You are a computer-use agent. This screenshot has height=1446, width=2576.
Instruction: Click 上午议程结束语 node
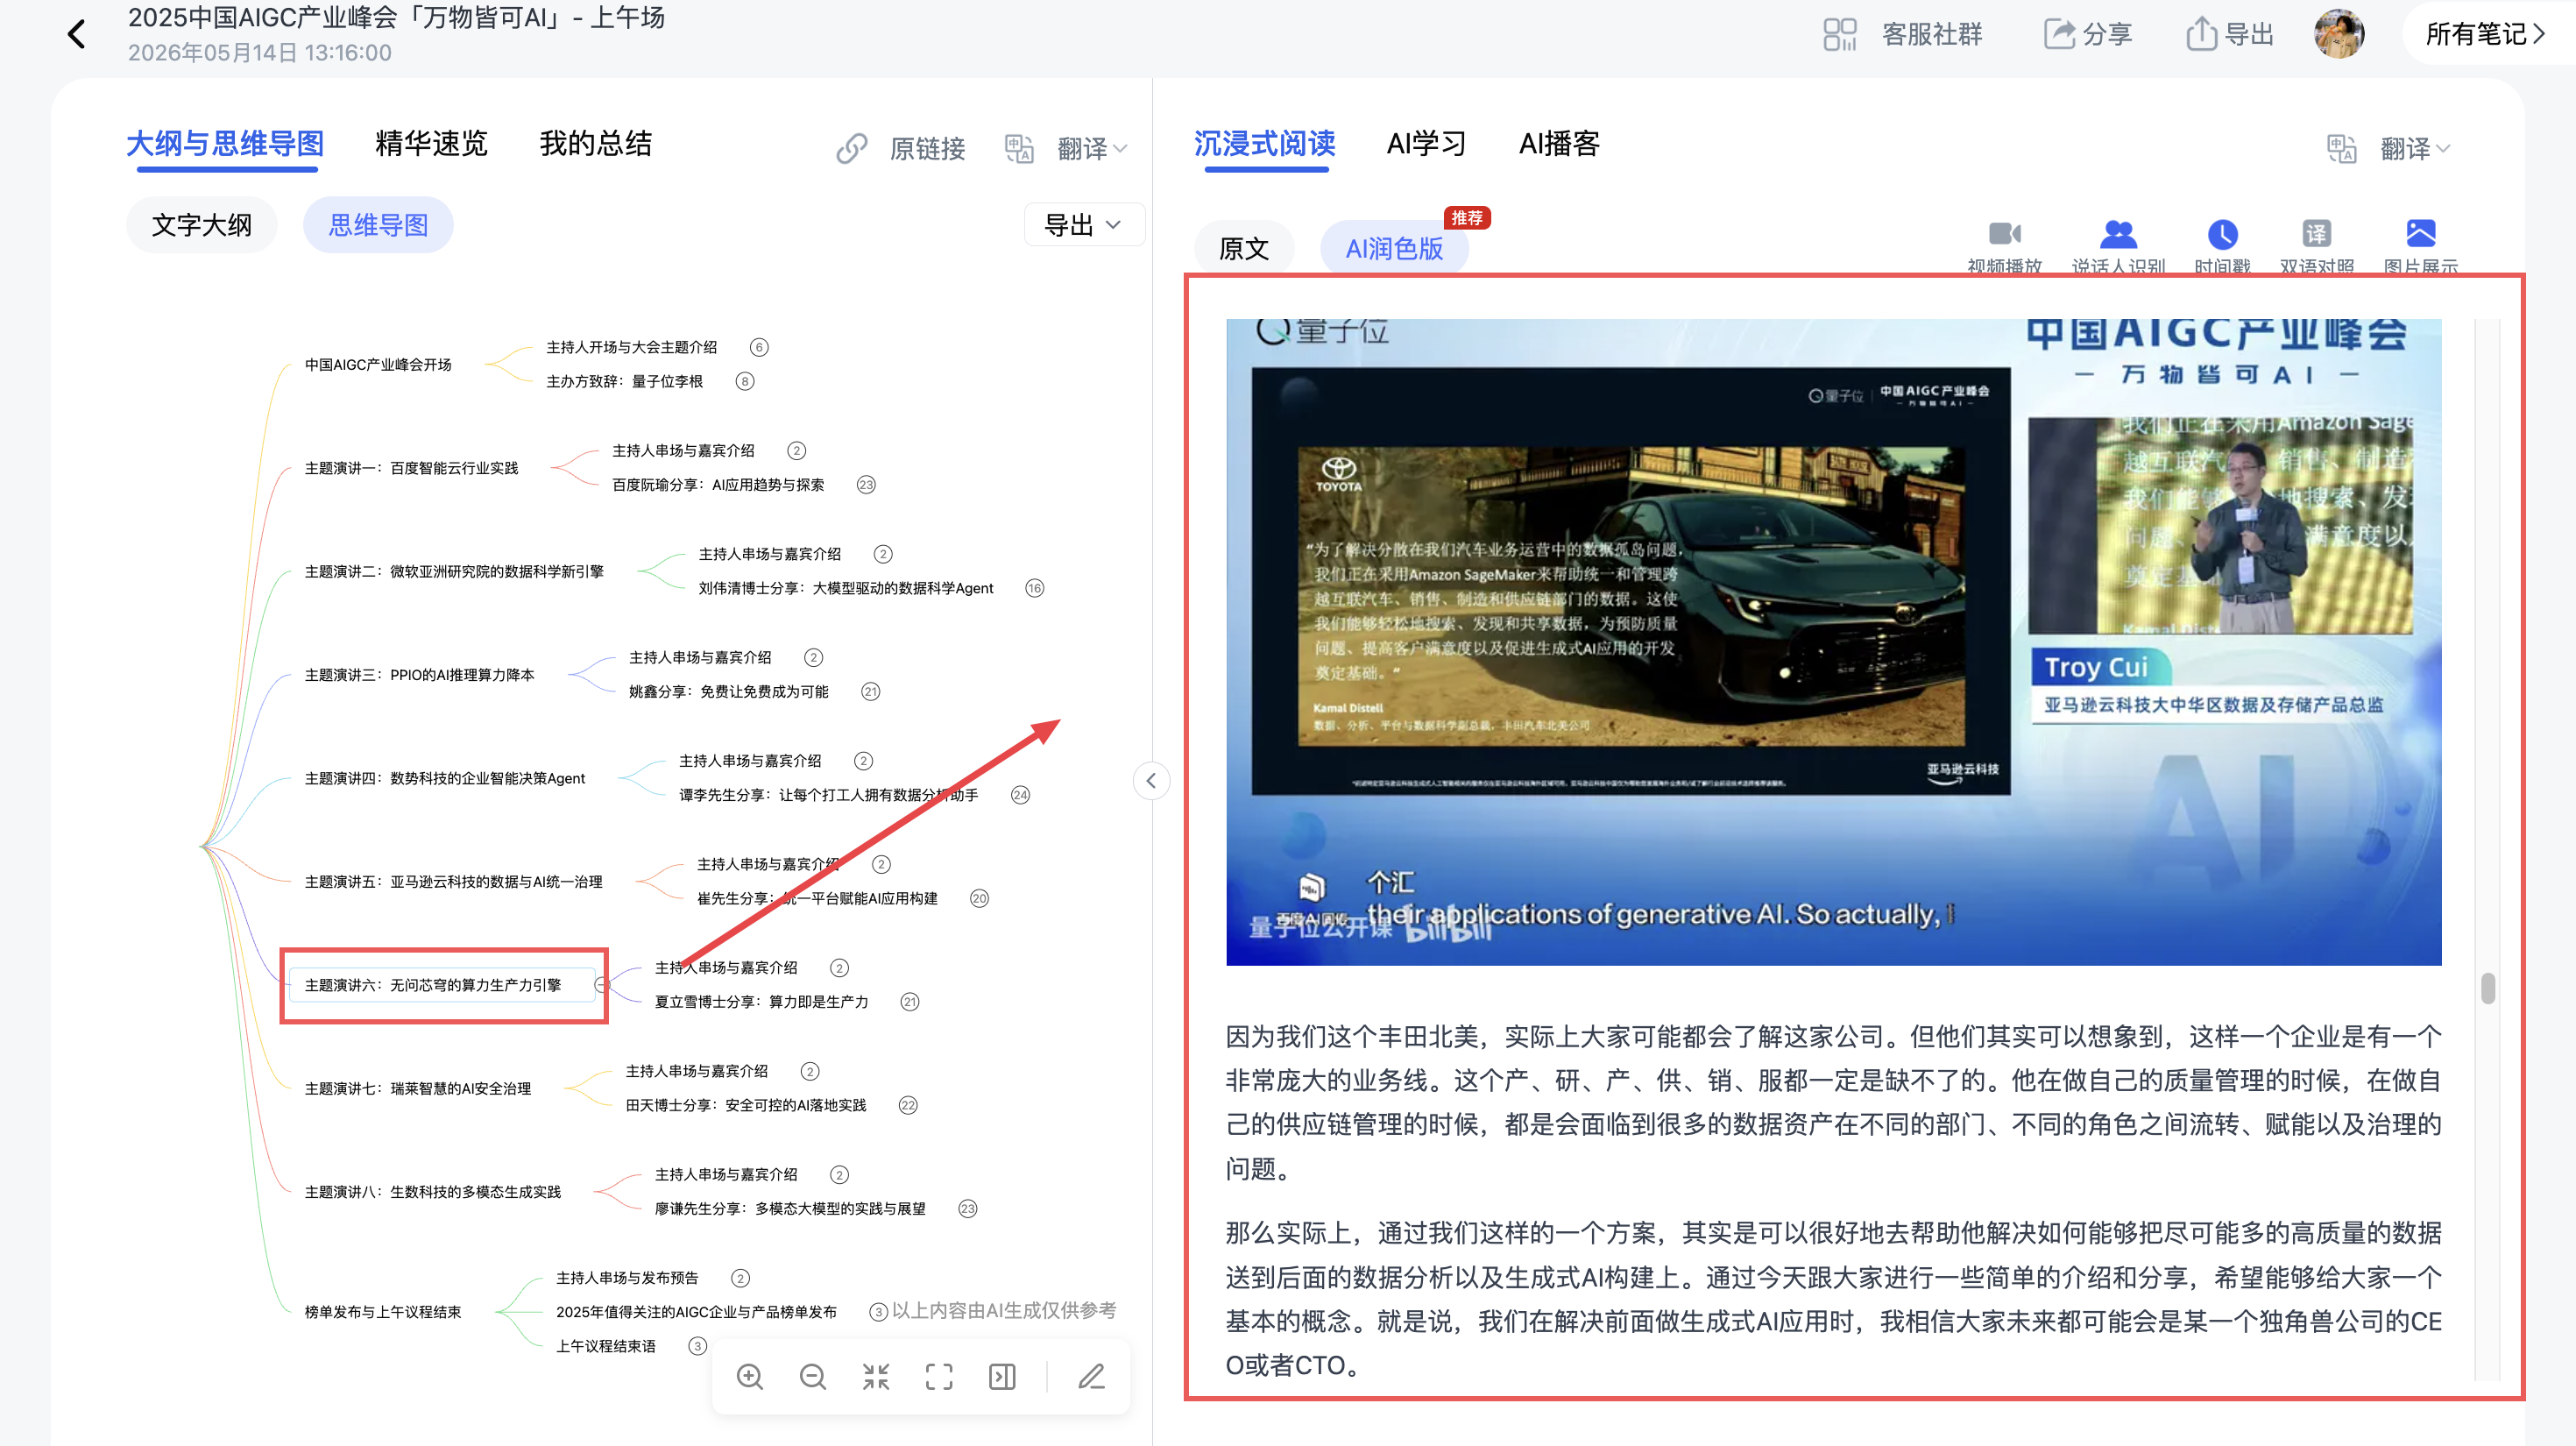click(606, 1346)
